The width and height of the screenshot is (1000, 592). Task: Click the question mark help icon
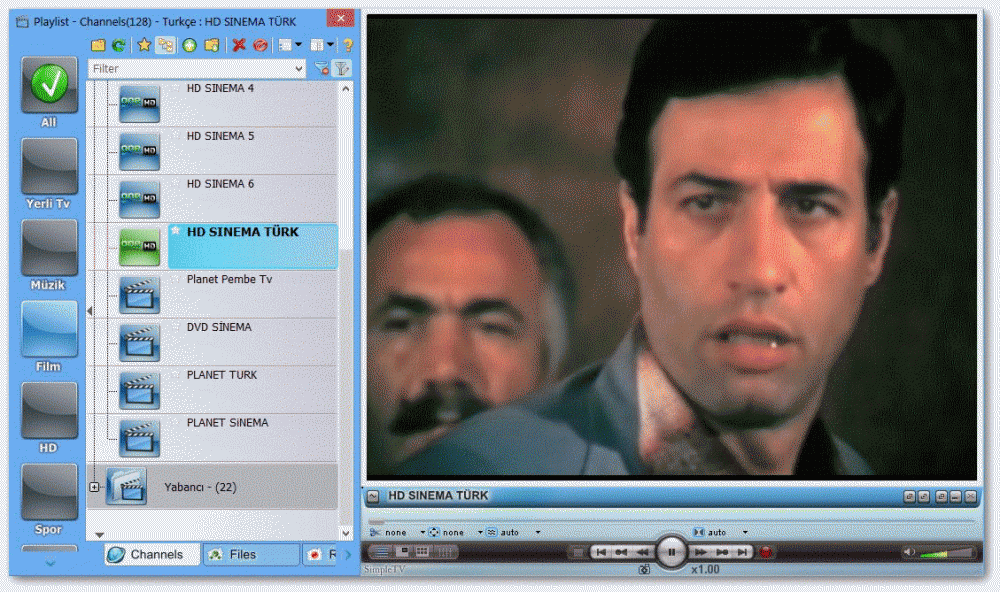[348, 45]
